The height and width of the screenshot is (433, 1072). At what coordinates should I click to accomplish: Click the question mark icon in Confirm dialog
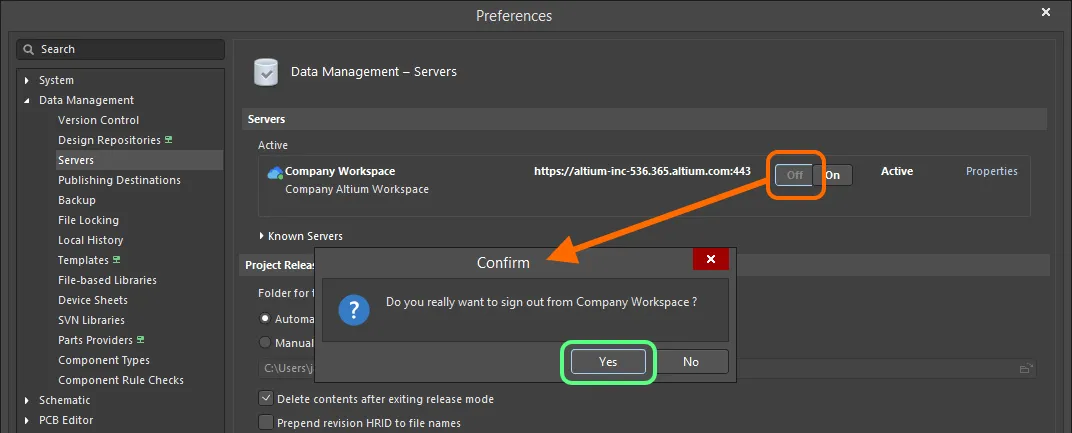(354, 310)
